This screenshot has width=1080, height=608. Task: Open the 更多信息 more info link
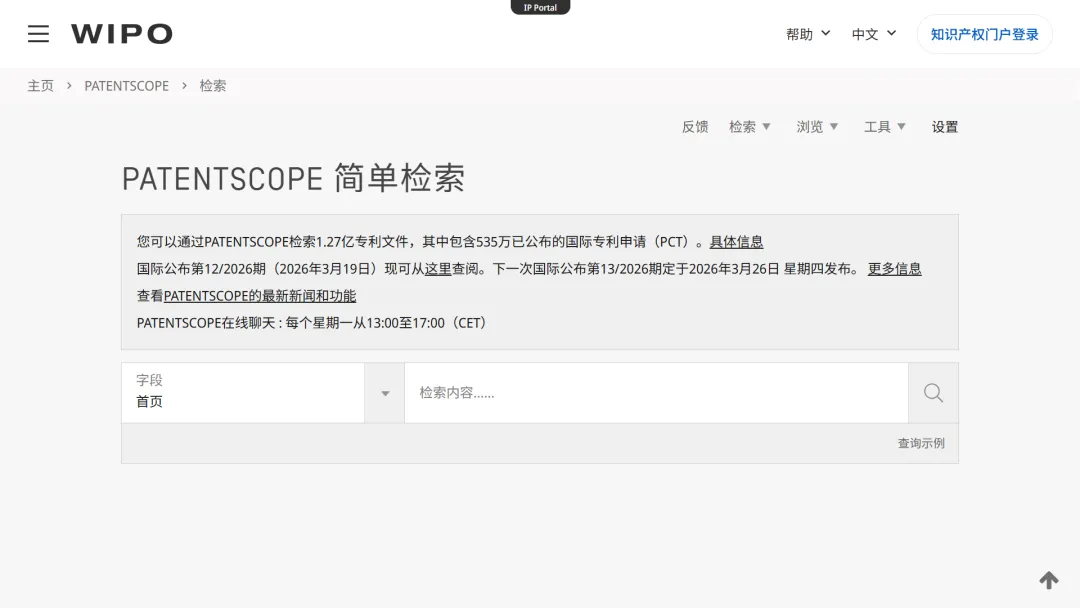pyautogui.click(x=894, y=269)
